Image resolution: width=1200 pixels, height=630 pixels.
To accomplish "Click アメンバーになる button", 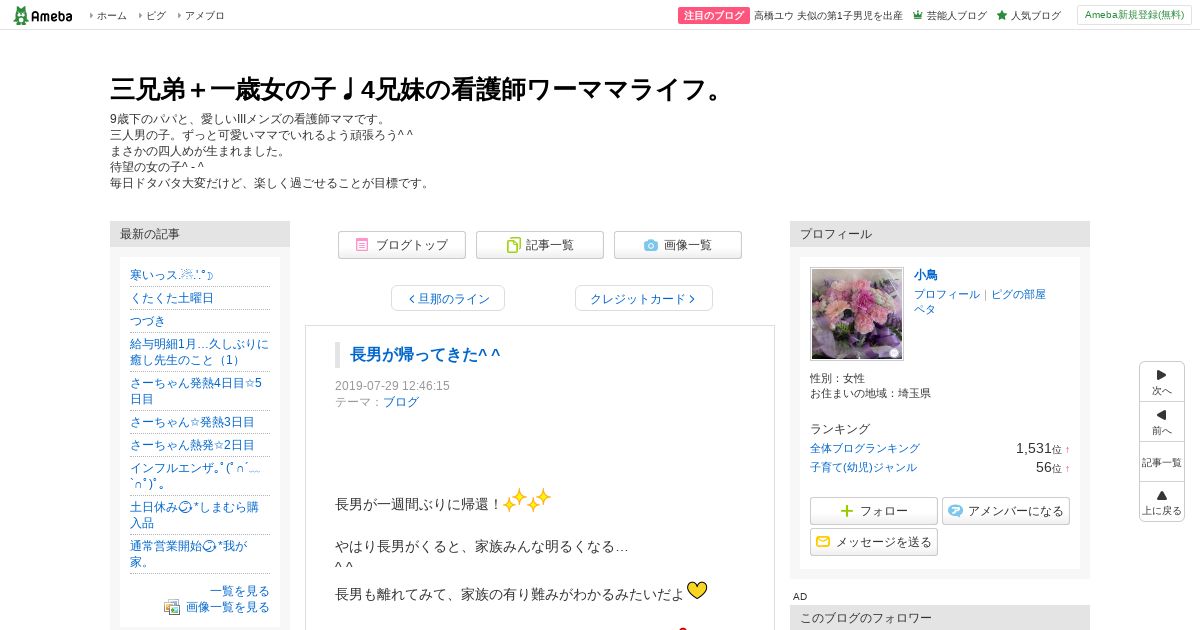I will (x=1006, y=511).
